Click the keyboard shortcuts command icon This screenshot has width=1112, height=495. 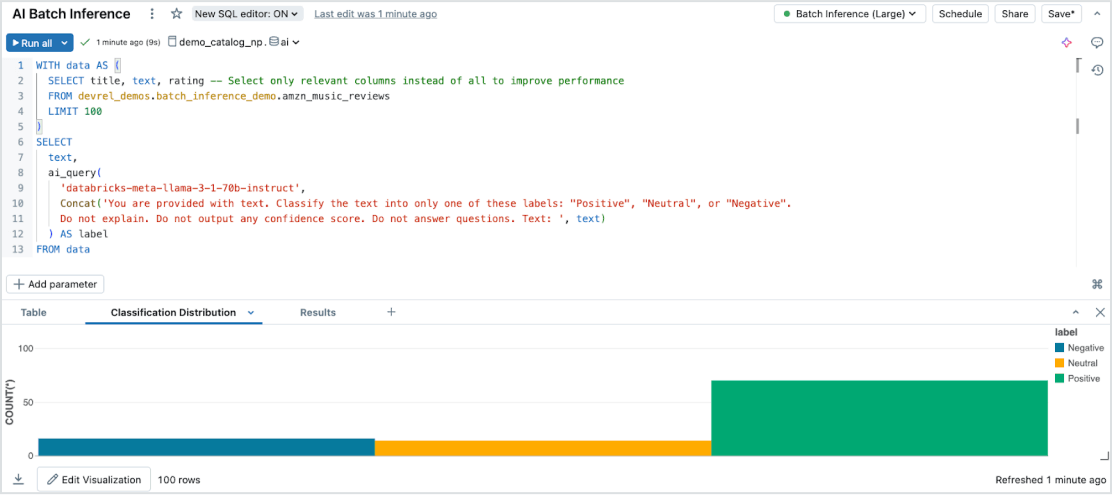pos(1097,284)
